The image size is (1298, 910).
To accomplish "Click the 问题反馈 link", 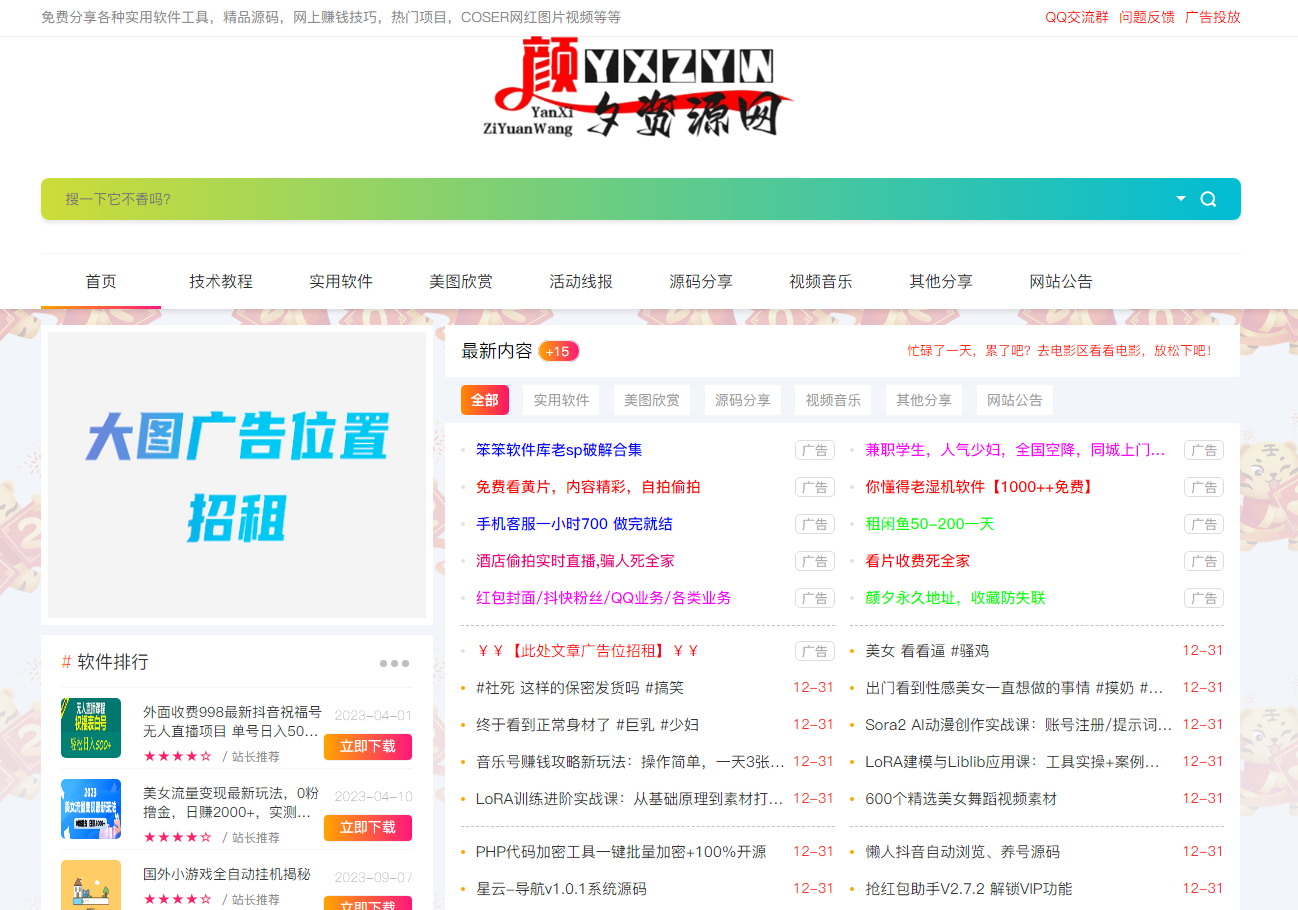I will 1146,17.
